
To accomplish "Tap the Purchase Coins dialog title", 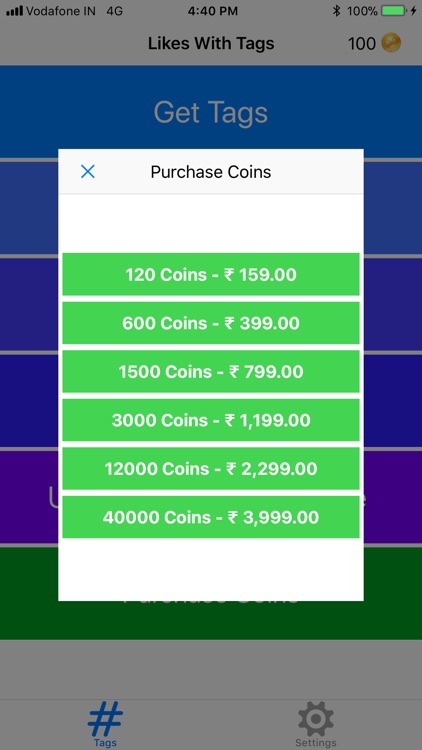I will coord(211,172).
